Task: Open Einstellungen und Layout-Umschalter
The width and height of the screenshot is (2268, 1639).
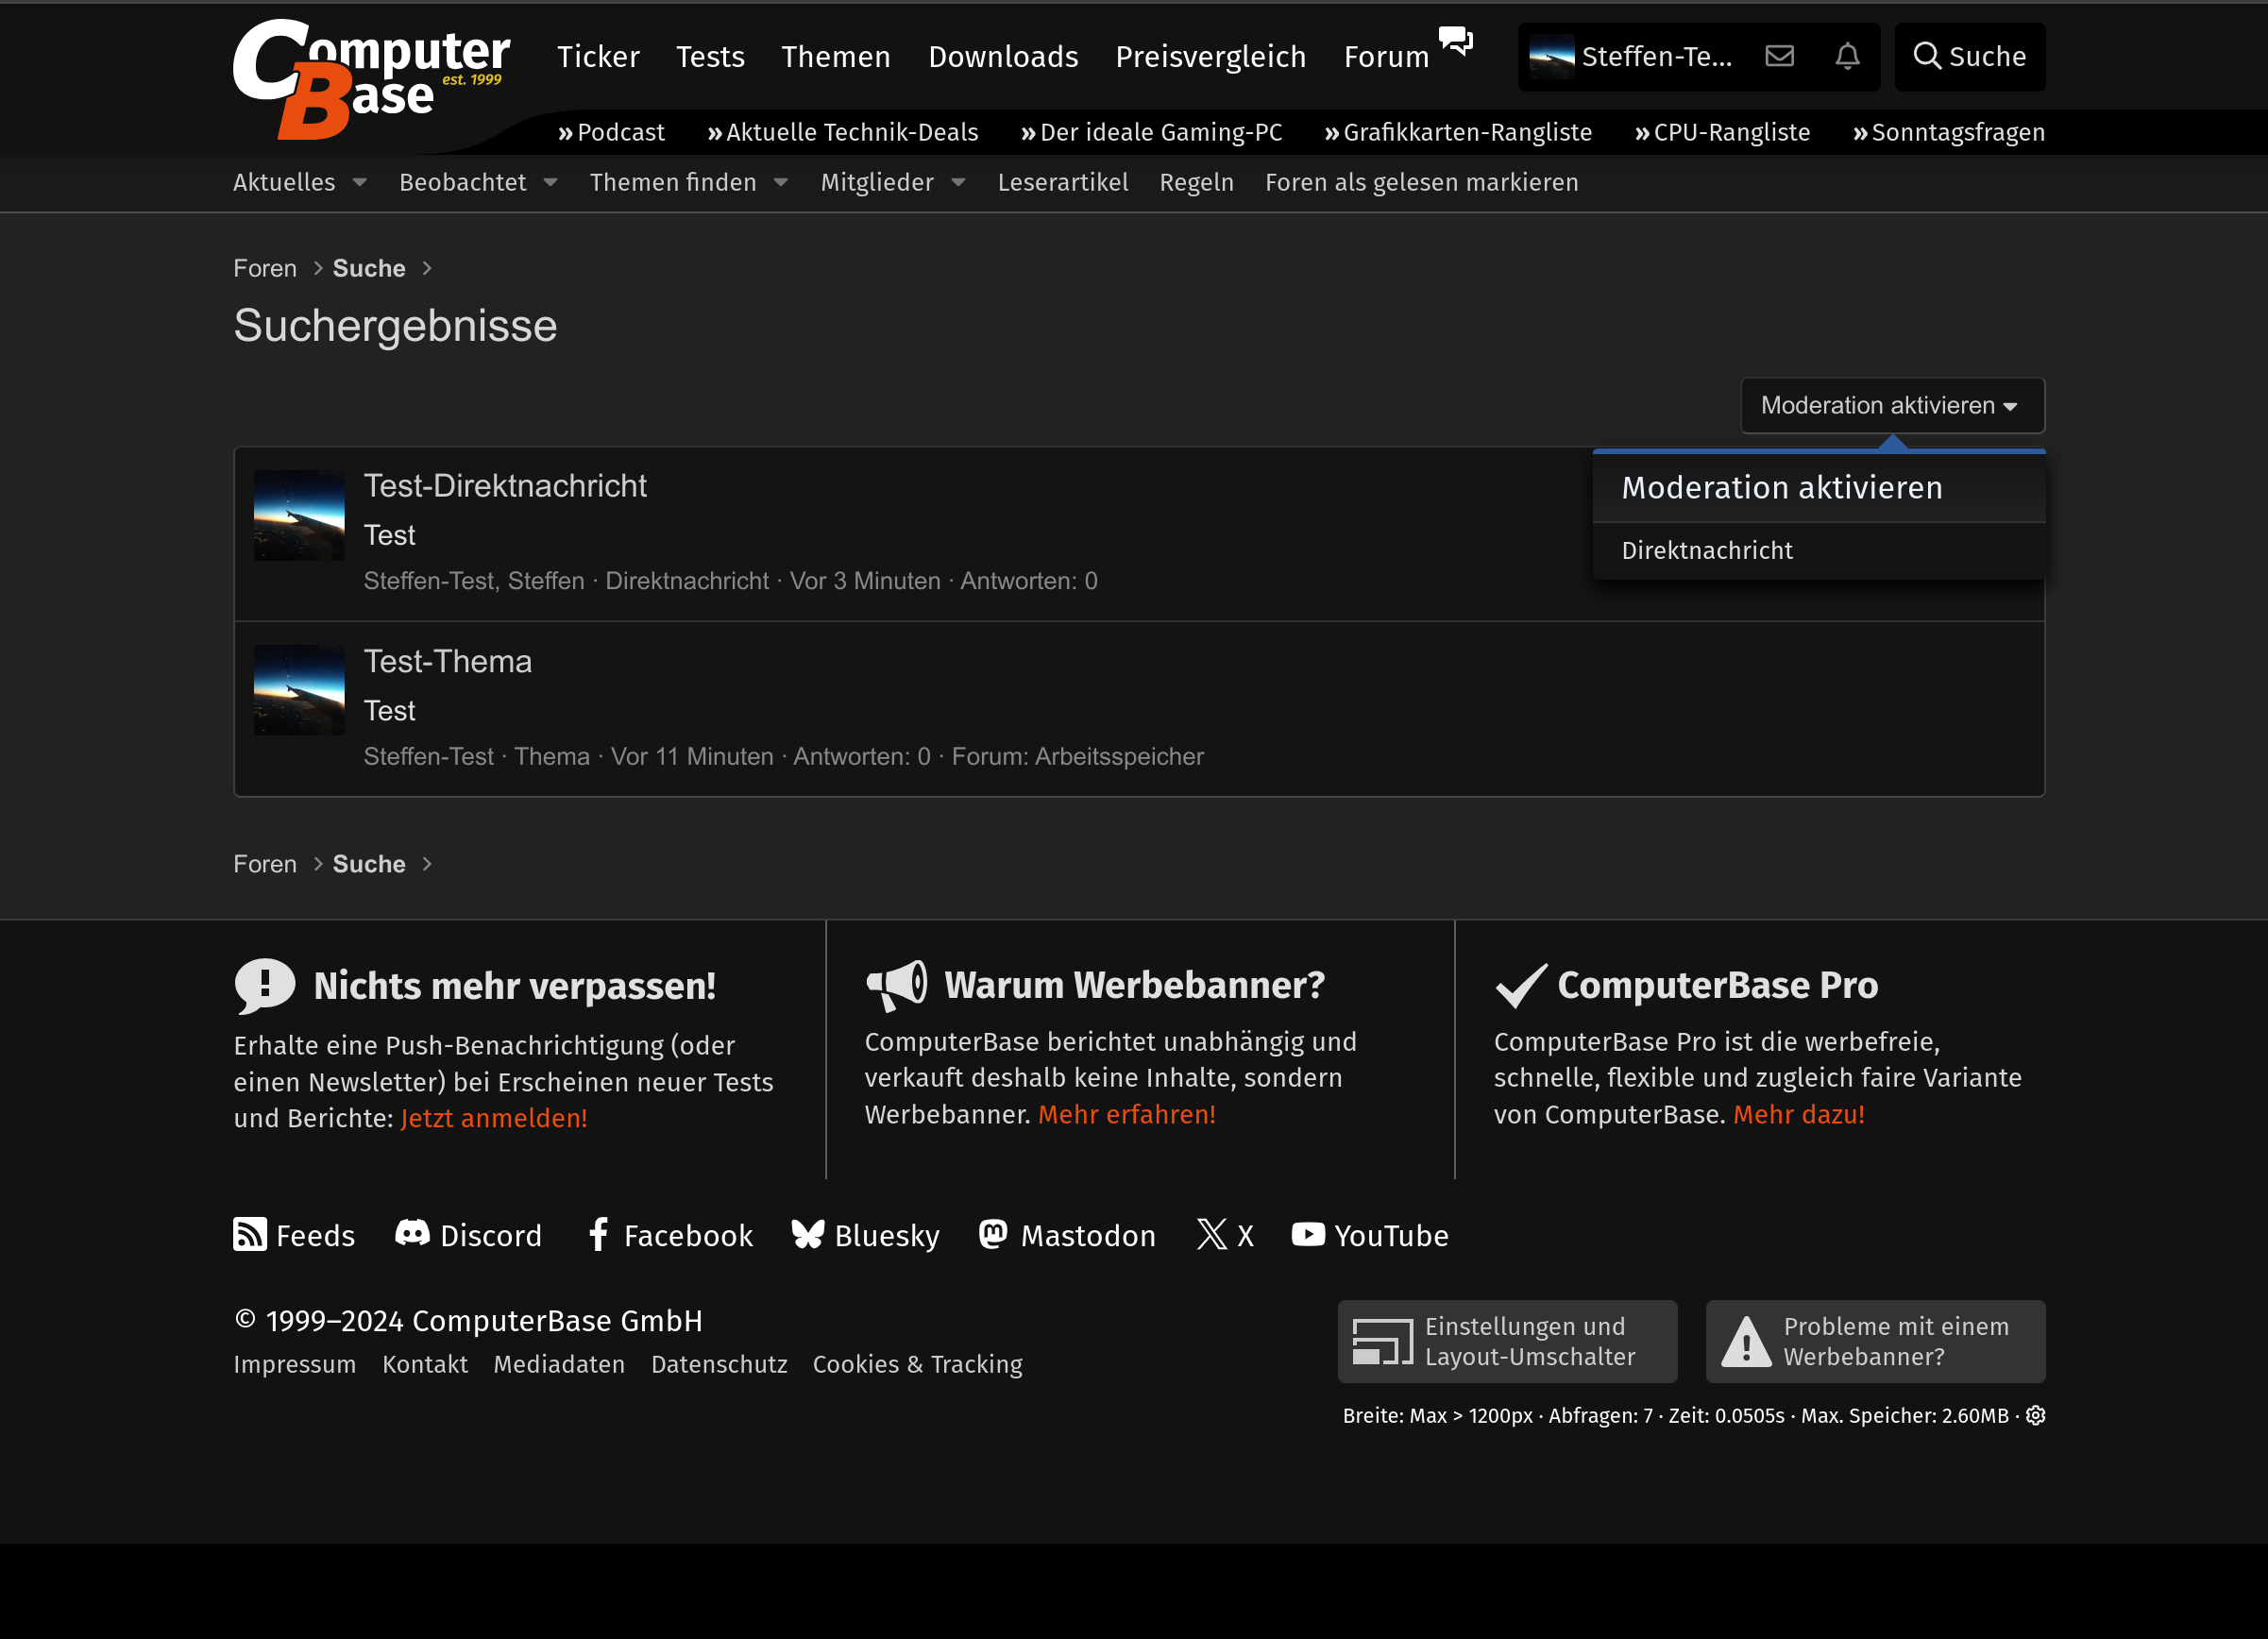Action: click(x=1507, y=1341)
